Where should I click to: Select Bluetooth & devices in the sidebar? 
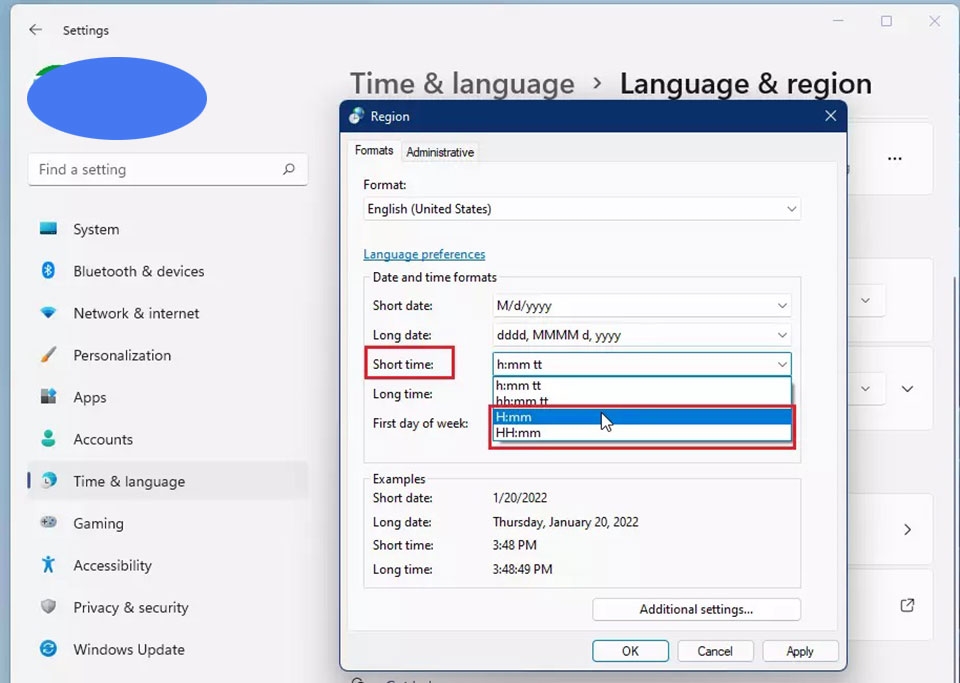point(138,271)
